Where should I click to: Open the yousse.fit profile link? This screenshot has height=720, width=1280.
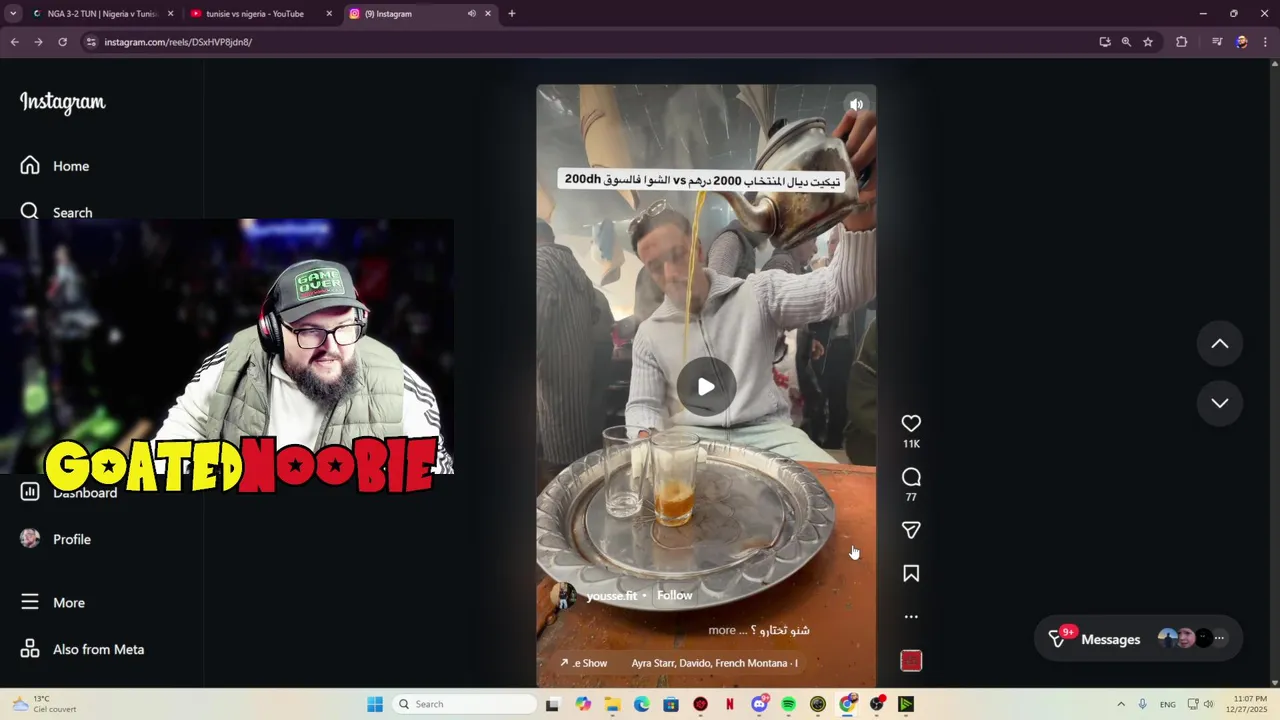click(611, 596)
